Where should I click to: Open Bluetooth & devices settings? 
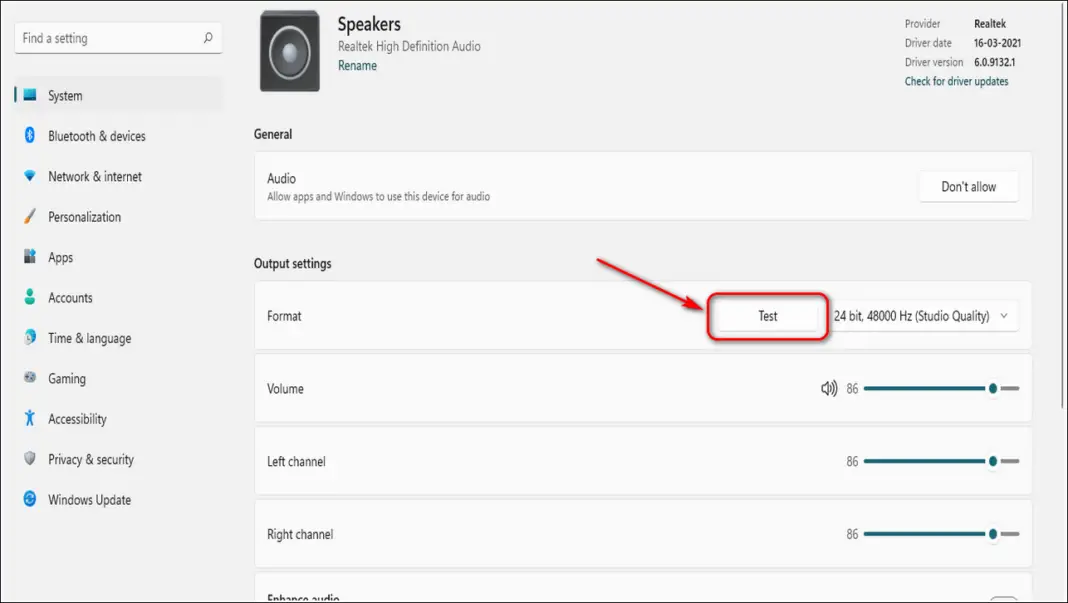click(x=96, y=136)
